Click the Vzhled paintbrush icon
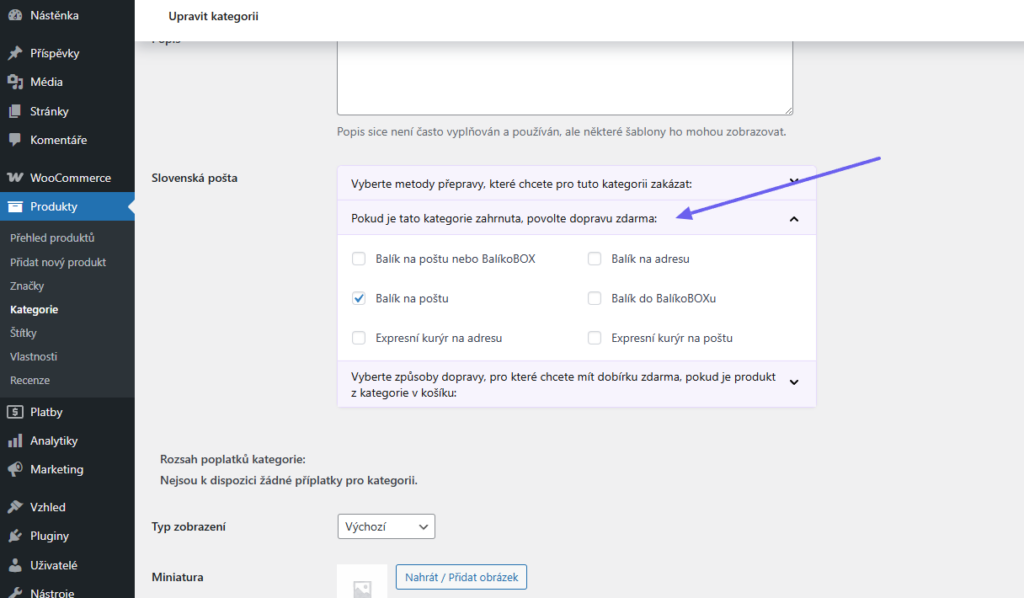This screenshot has width=1024, height=598. [x=15, y=507]
